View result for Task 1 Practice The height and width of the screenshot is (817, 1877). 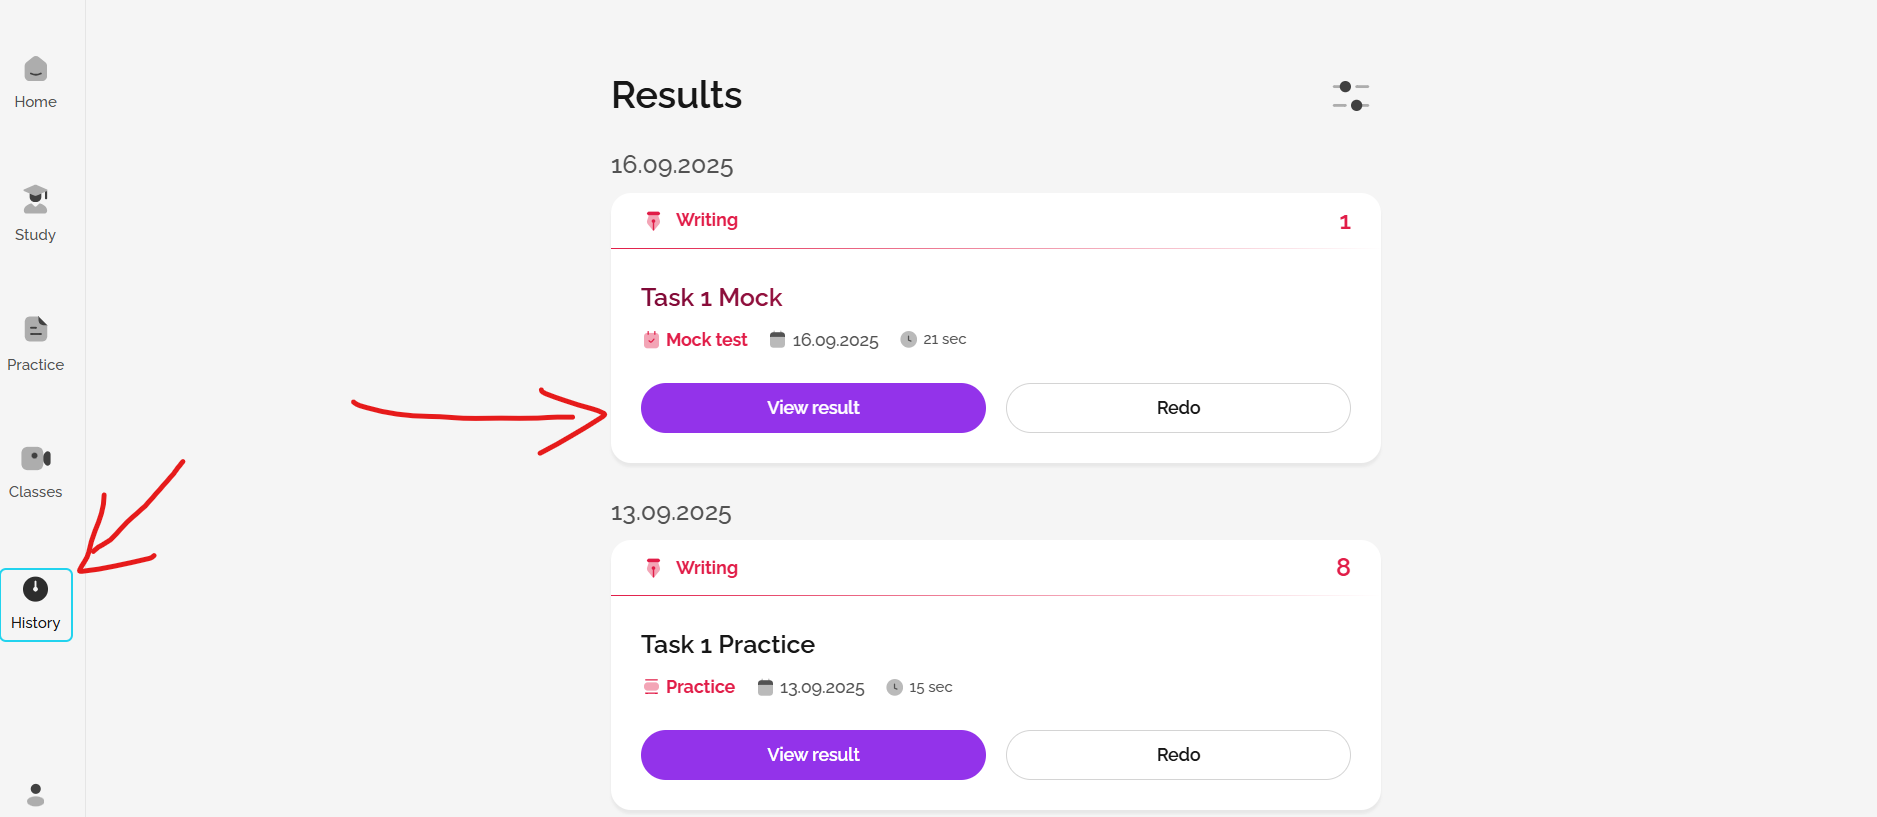813,755
